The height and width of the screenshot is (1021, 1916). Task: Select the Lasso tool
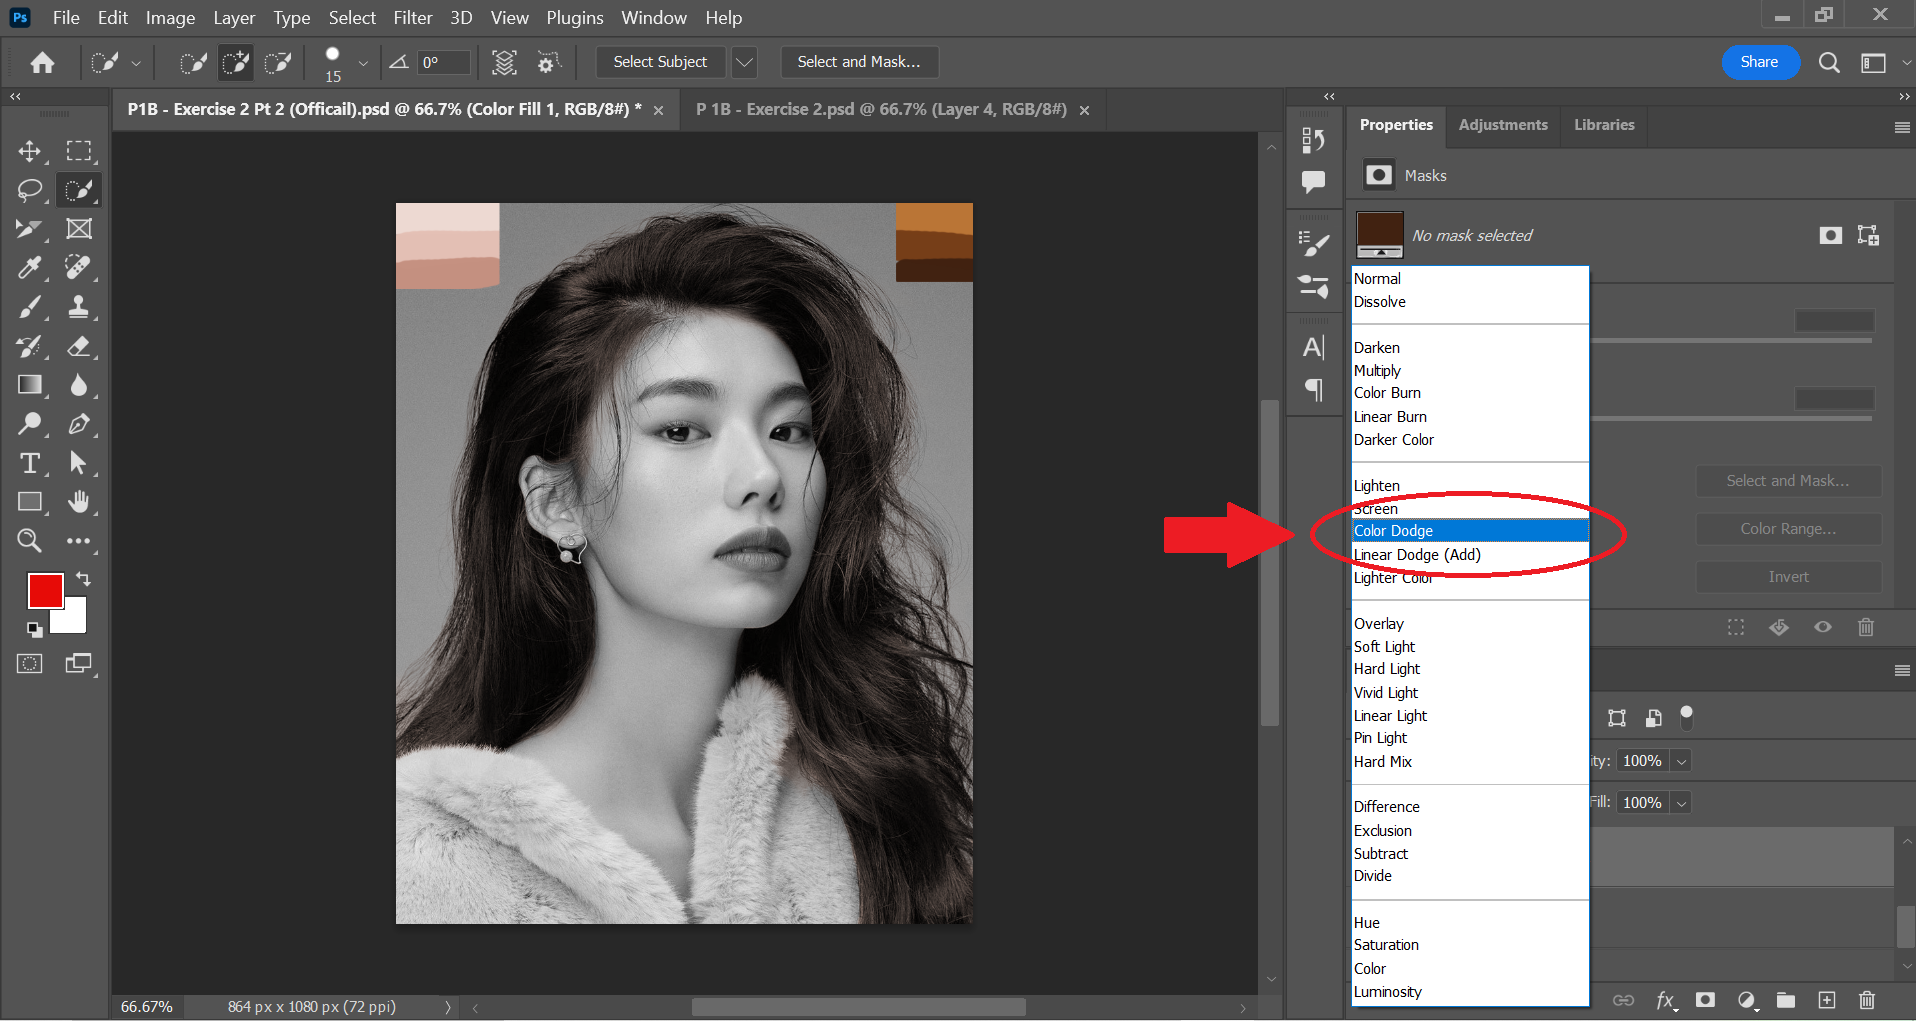point(30,190)
